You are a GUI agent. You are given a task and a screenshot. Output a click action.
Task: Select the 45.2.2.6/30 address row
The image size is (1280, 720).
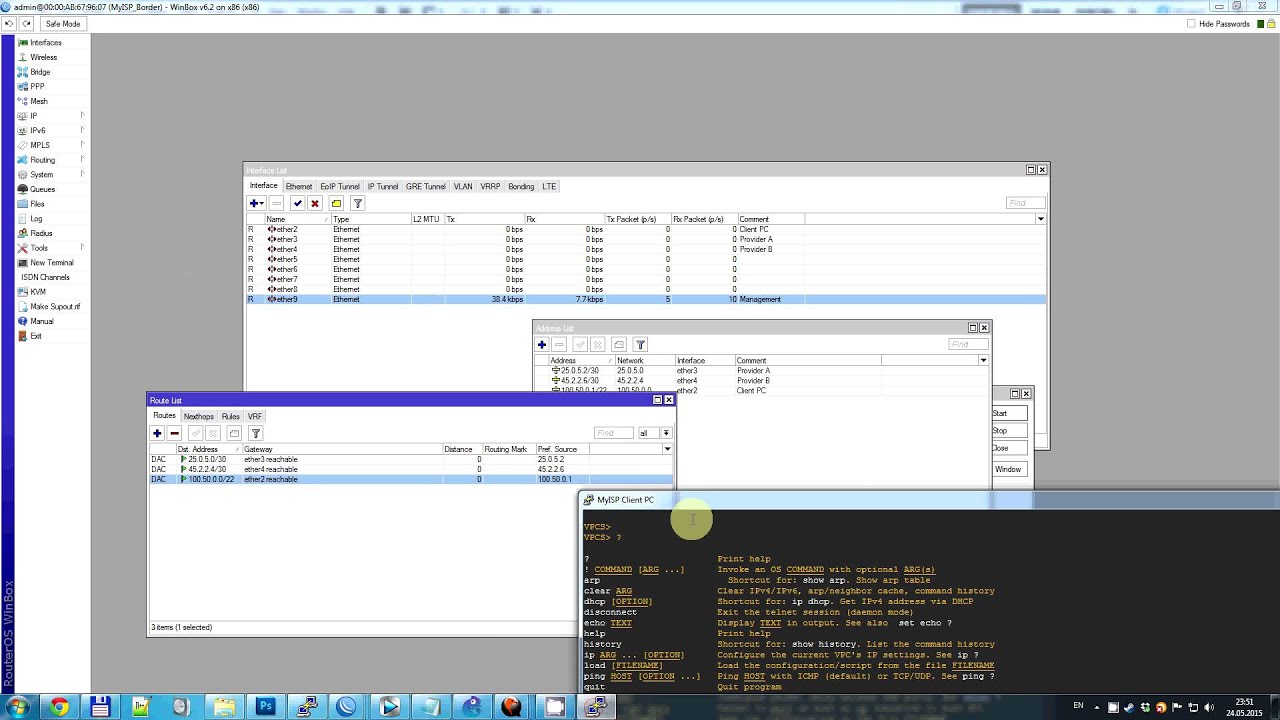(x=761, y=381)
